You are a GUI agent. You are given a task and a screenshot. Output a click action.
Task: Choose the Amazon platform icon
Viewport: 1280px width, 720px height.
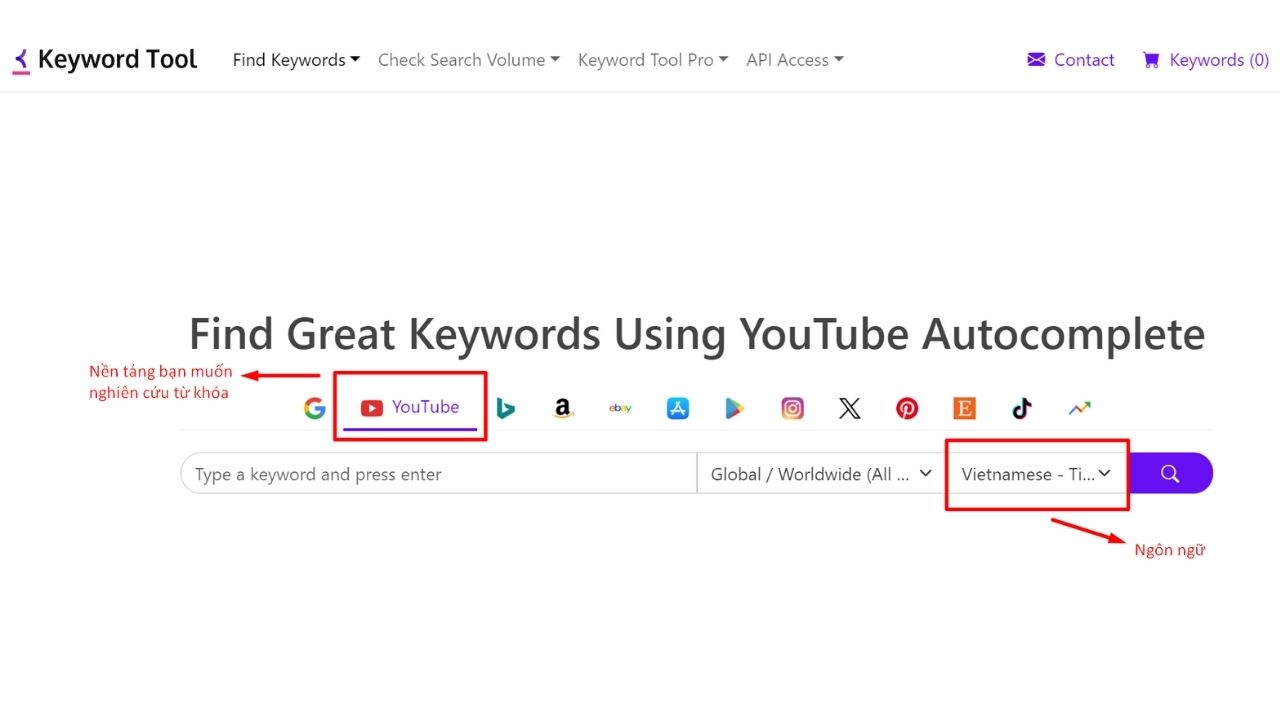(x=563, y=408)
